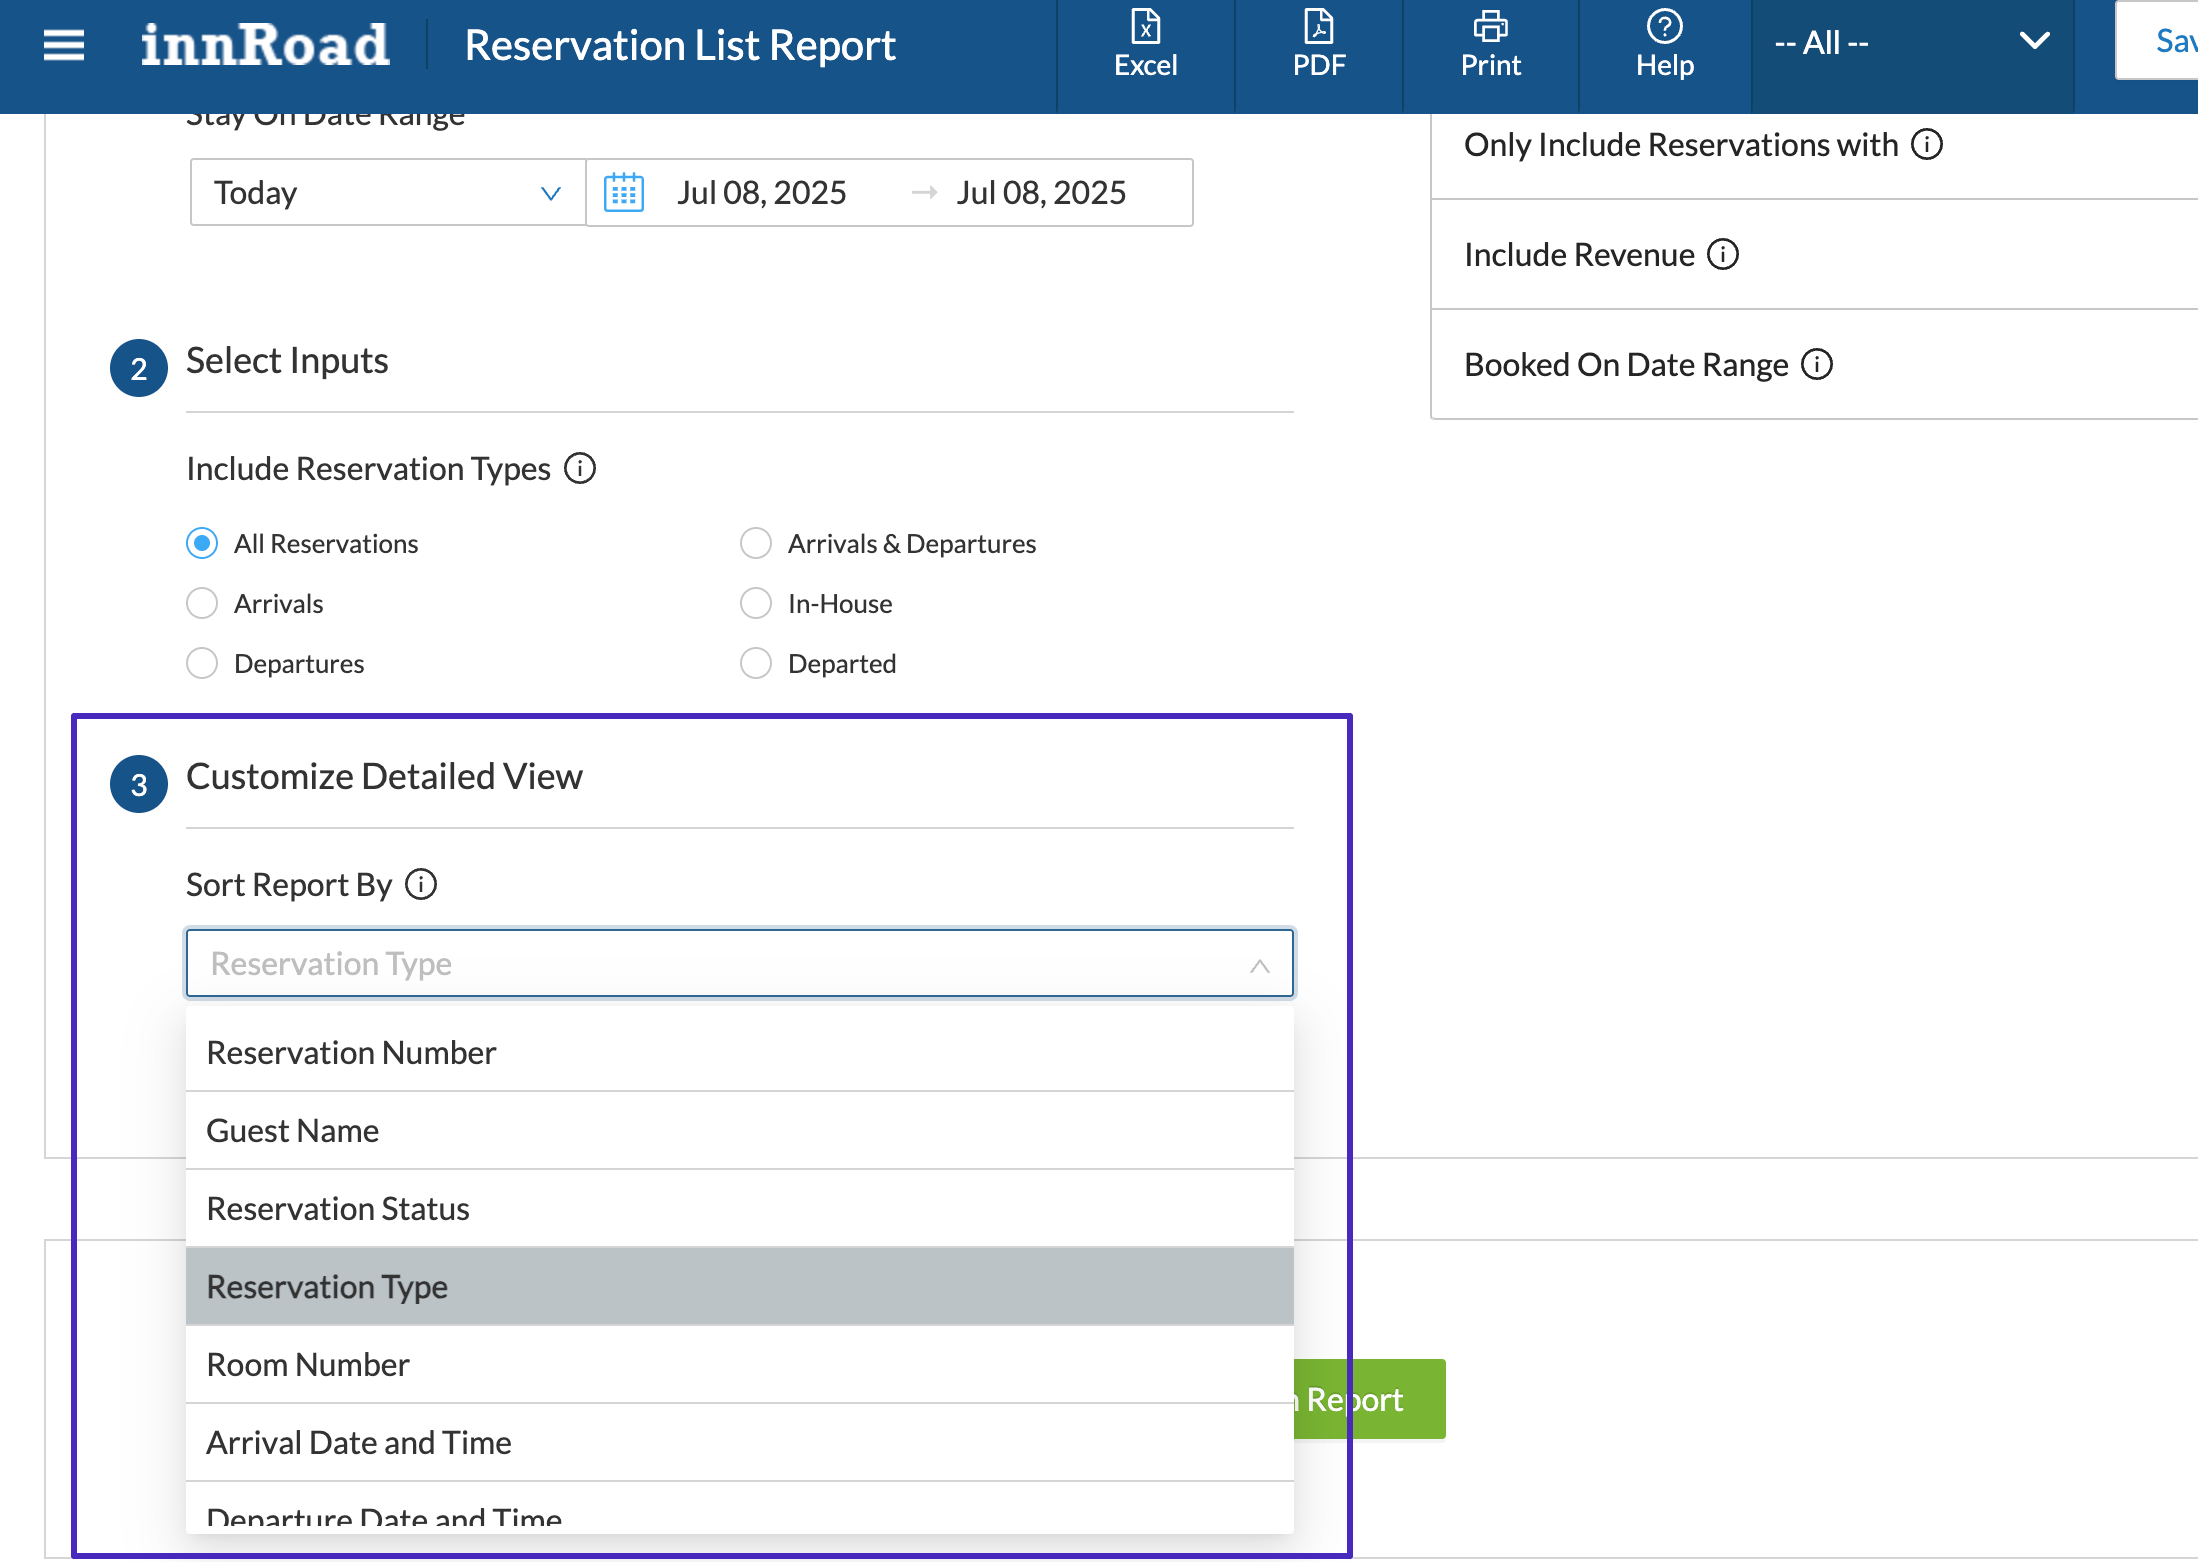Select the In-House radio button
This screenshot has height=1562, width=2198.
click(x=756, y=603)
